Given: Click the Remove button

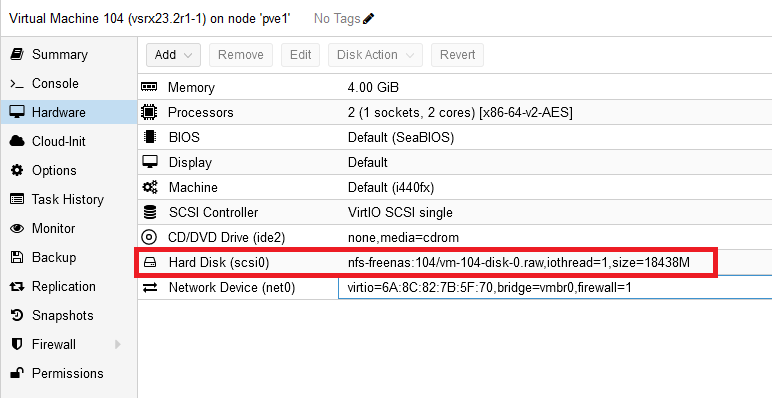Looking at the screenshot, I should pos(241,55).
